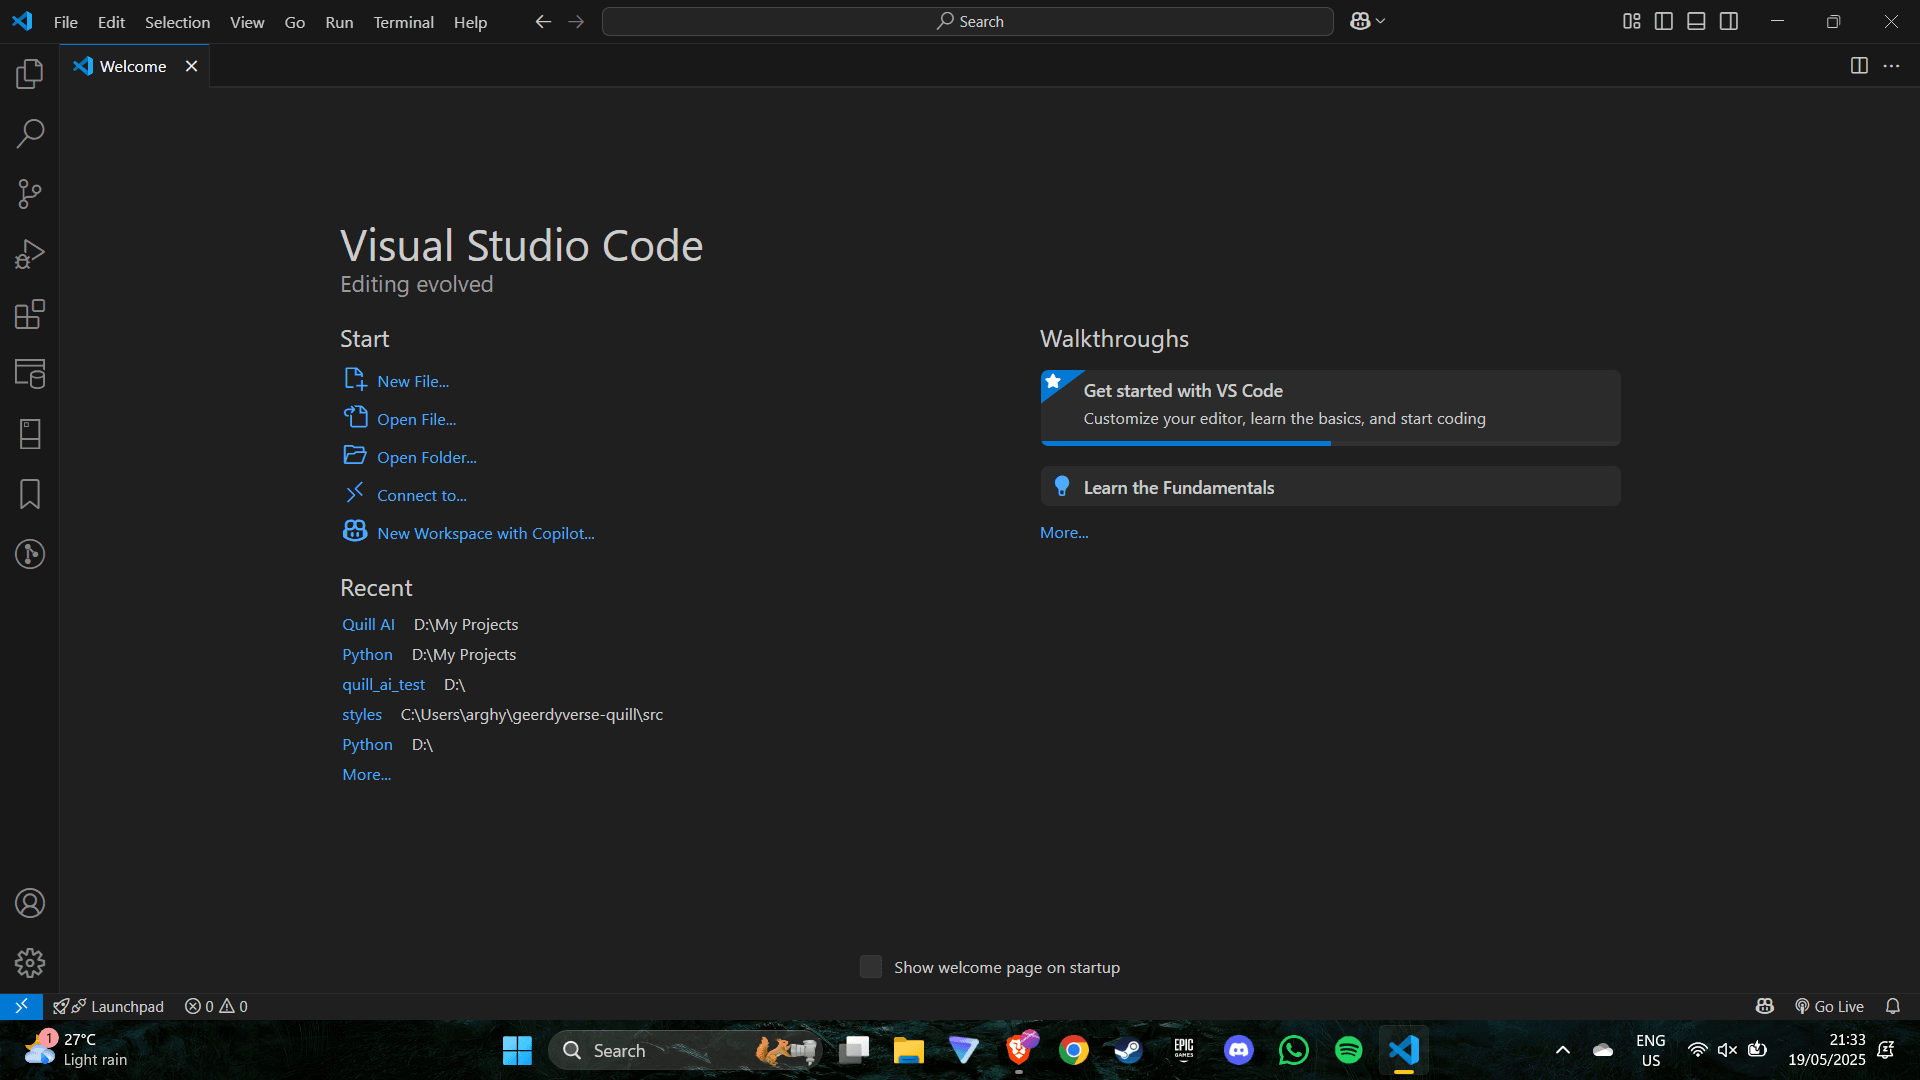Open the Go menu

pos(295,22)
